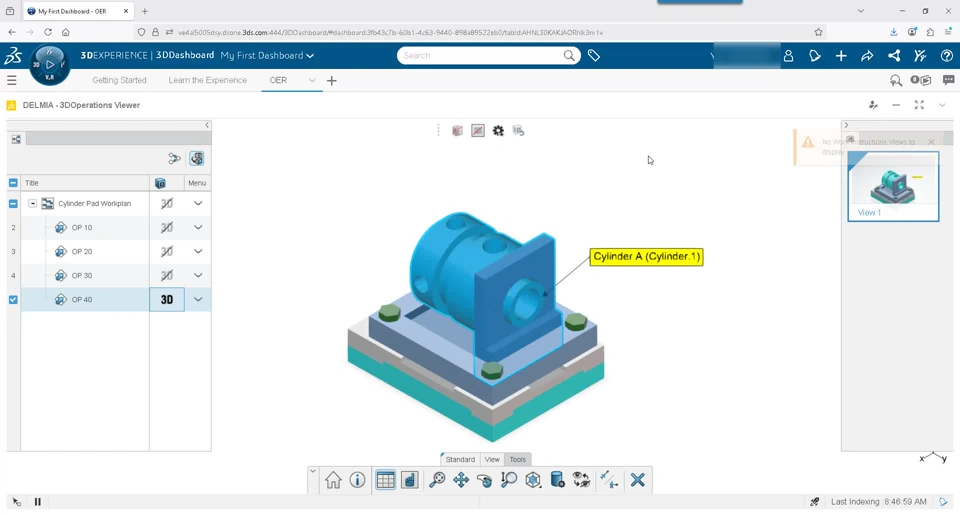
Task: Click the fourth icon beside the gear above viewer
Action: (x=519, y=131)
